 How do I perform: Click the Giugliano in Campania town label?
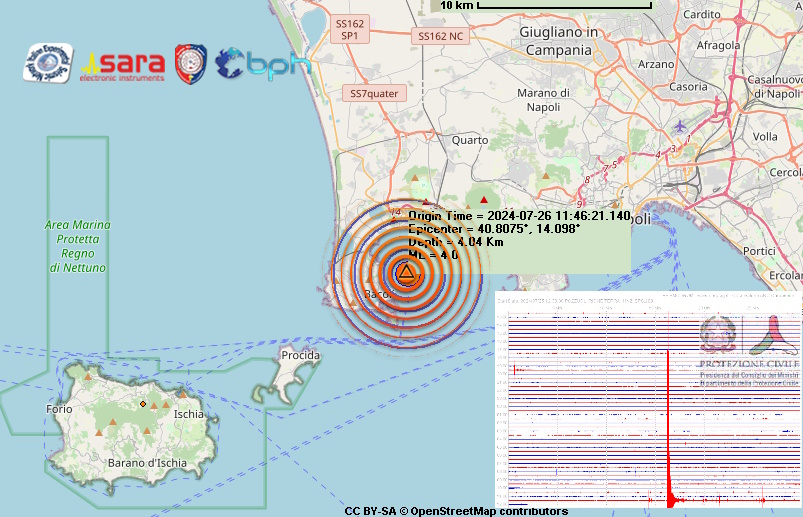[x=557, y=41]
